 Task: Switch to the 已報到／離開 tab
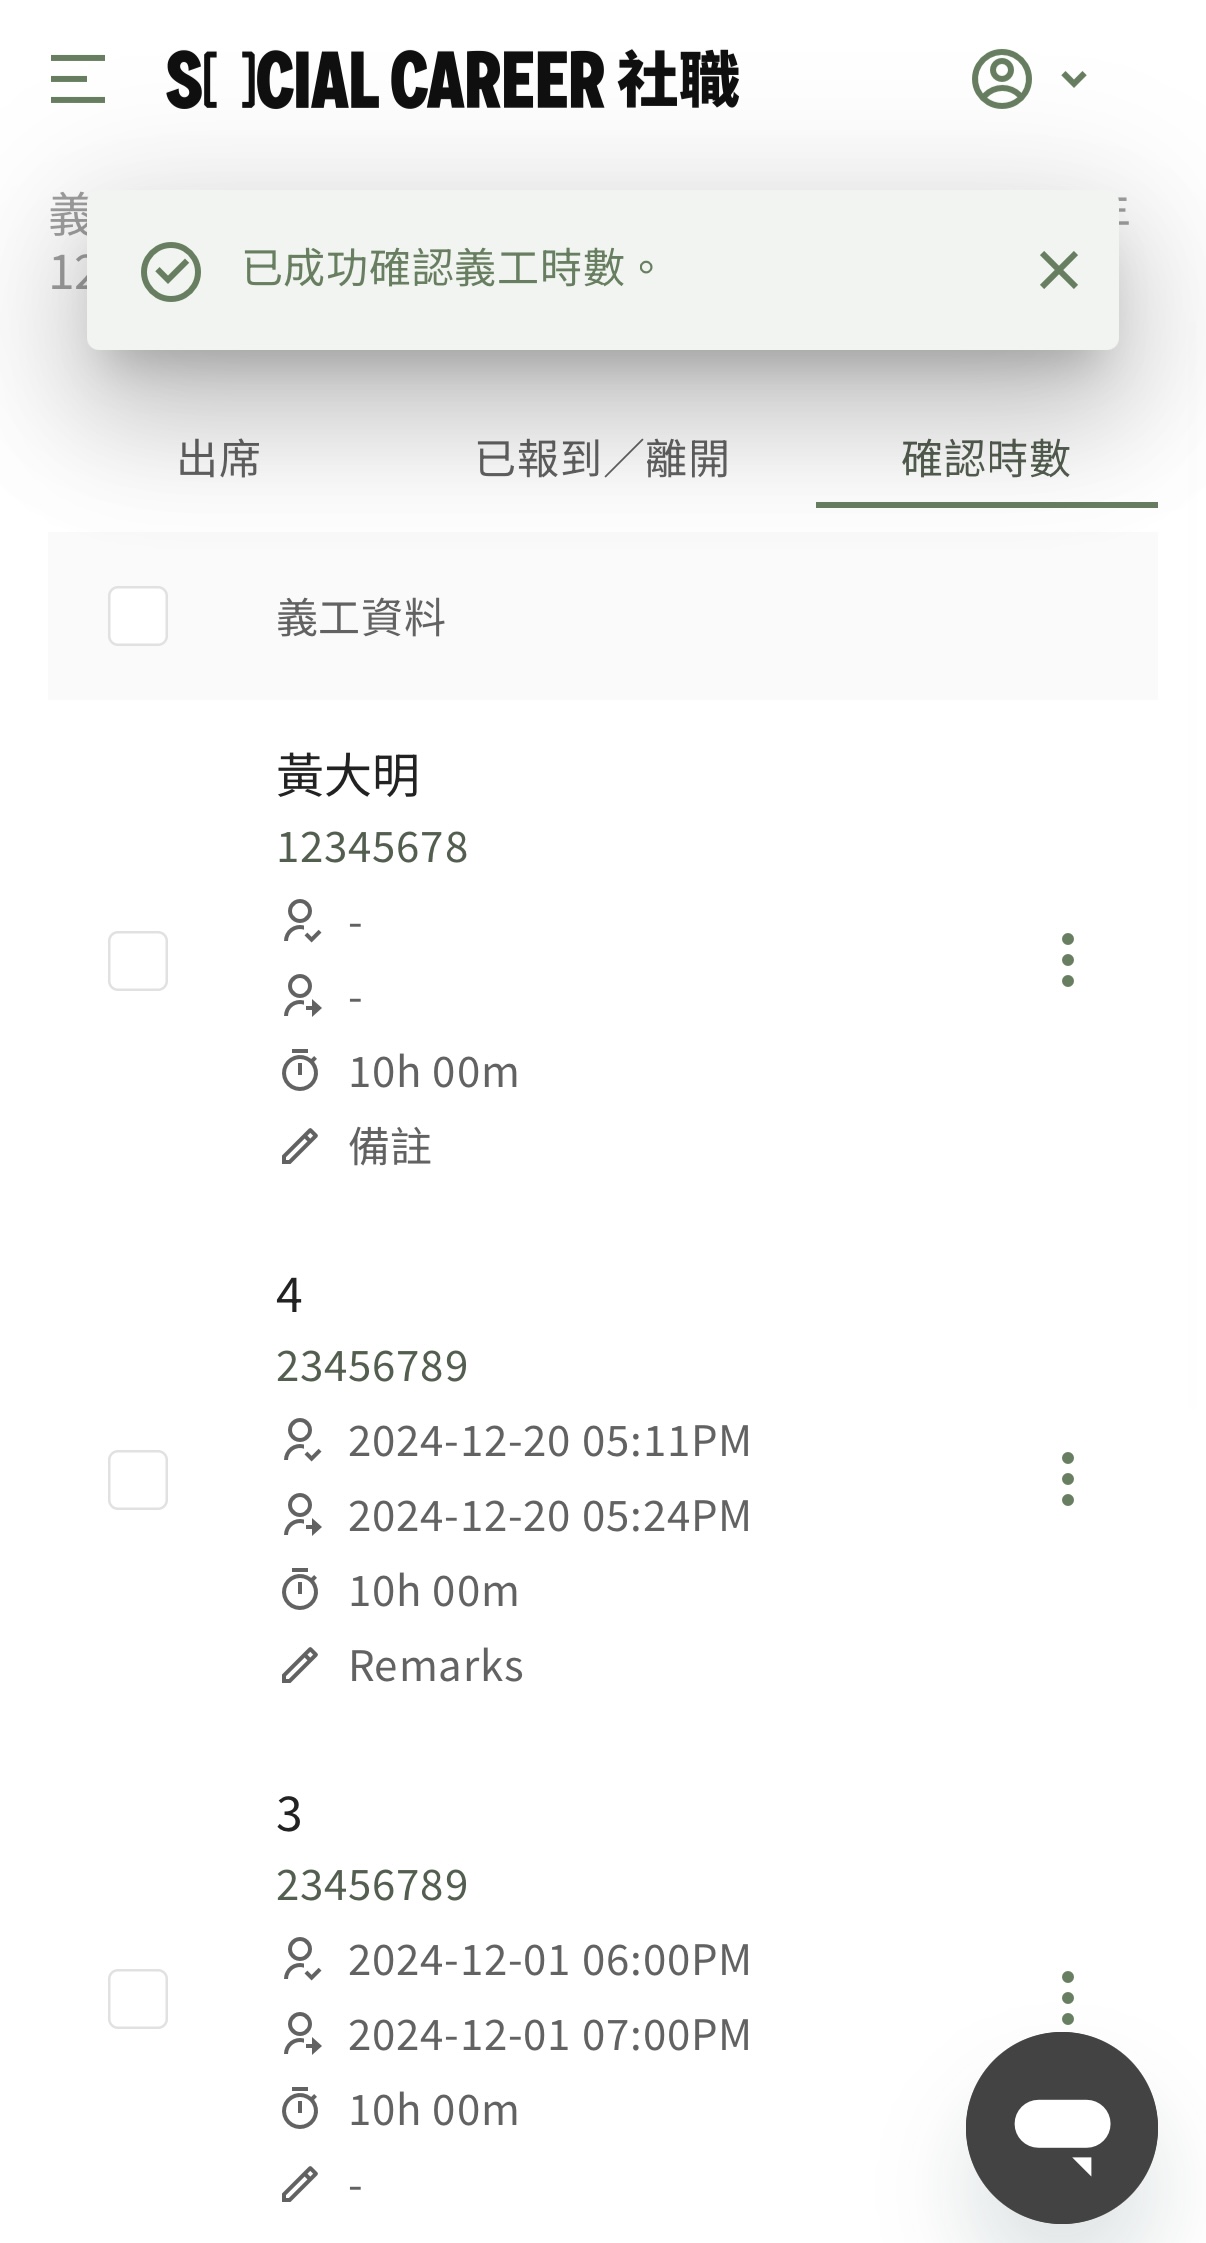pyautogui.click(x=603, y=460)
